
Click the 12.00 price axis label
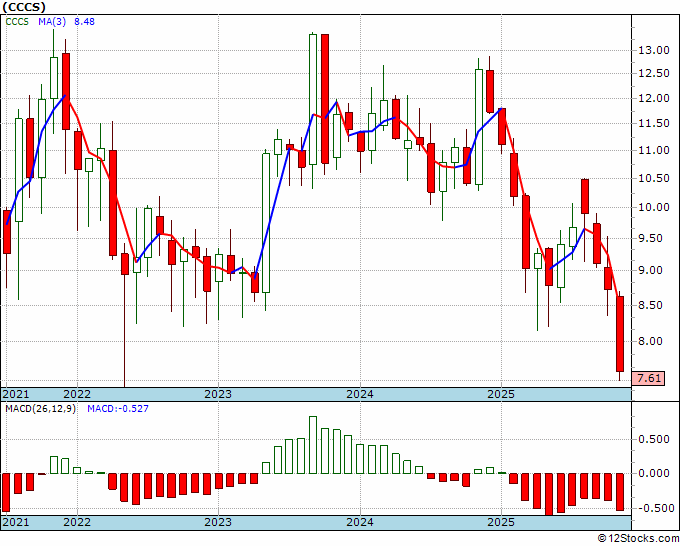[x=654, y=98]
